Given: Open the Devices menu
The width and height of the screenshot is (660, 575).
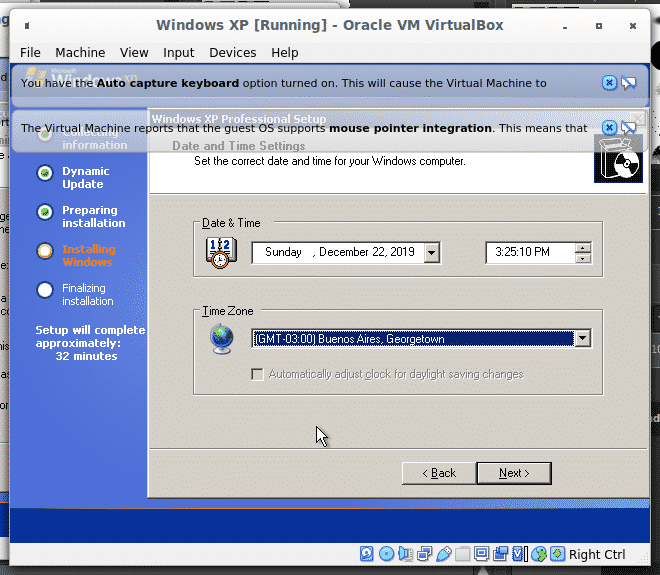Looking at the screenshot, I should pos(233,53).
